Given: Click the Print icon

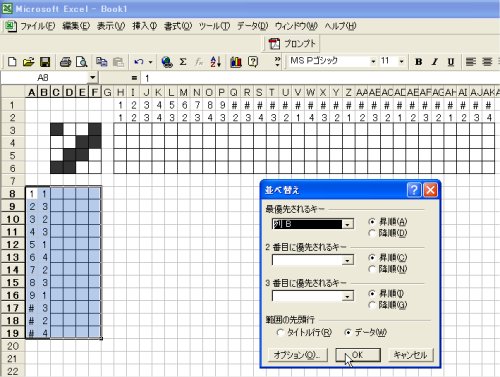Looking at the screenshot, I should click(65, 62).
